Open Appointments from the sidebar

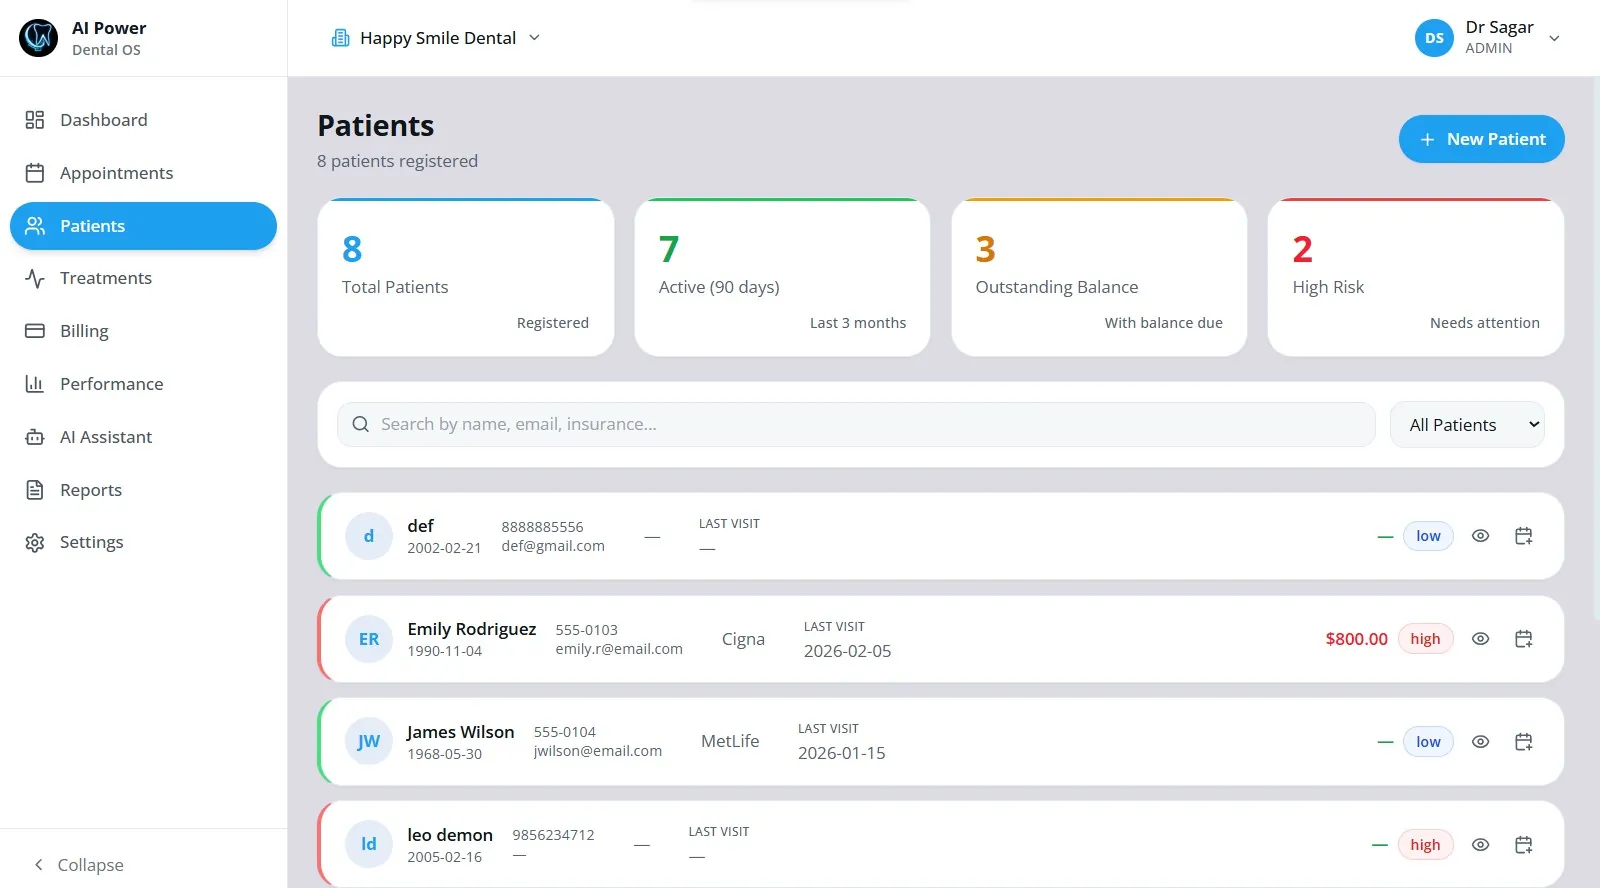pyautogui.click(x=143, y=173)
